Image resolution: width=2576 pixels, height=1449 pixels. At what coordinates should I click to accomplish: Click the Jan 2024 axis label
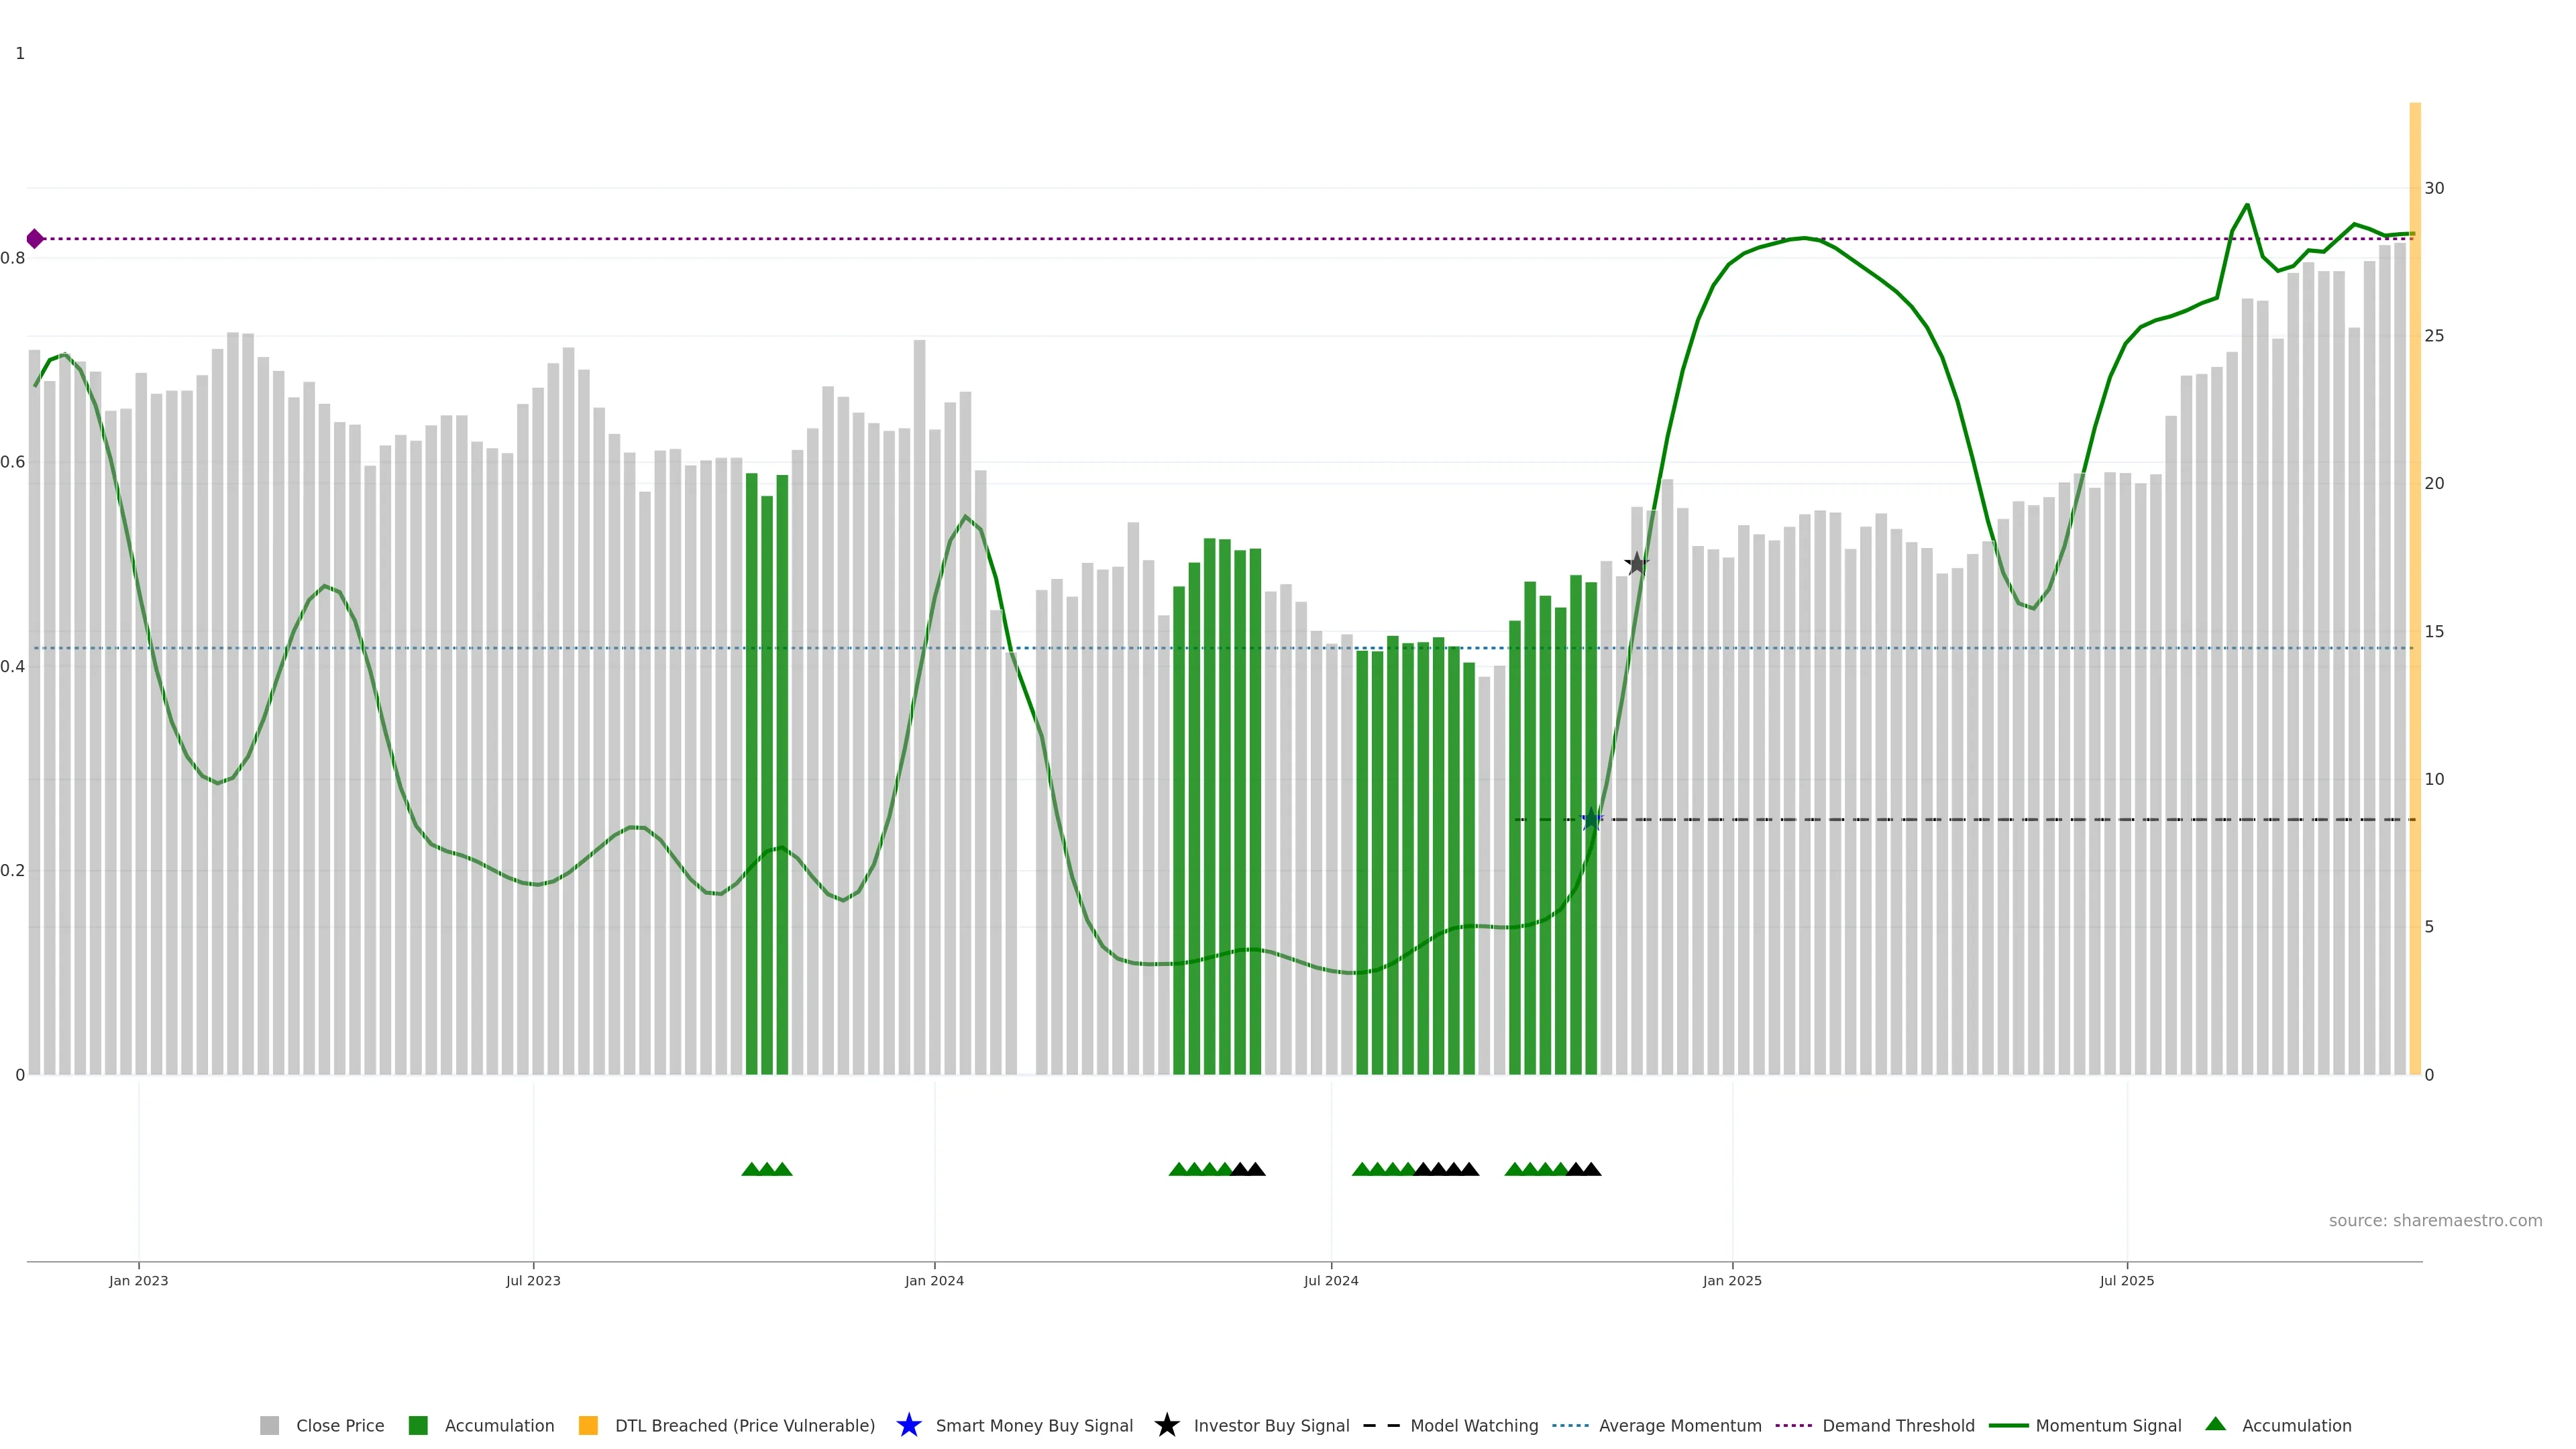pos(934,1281)
